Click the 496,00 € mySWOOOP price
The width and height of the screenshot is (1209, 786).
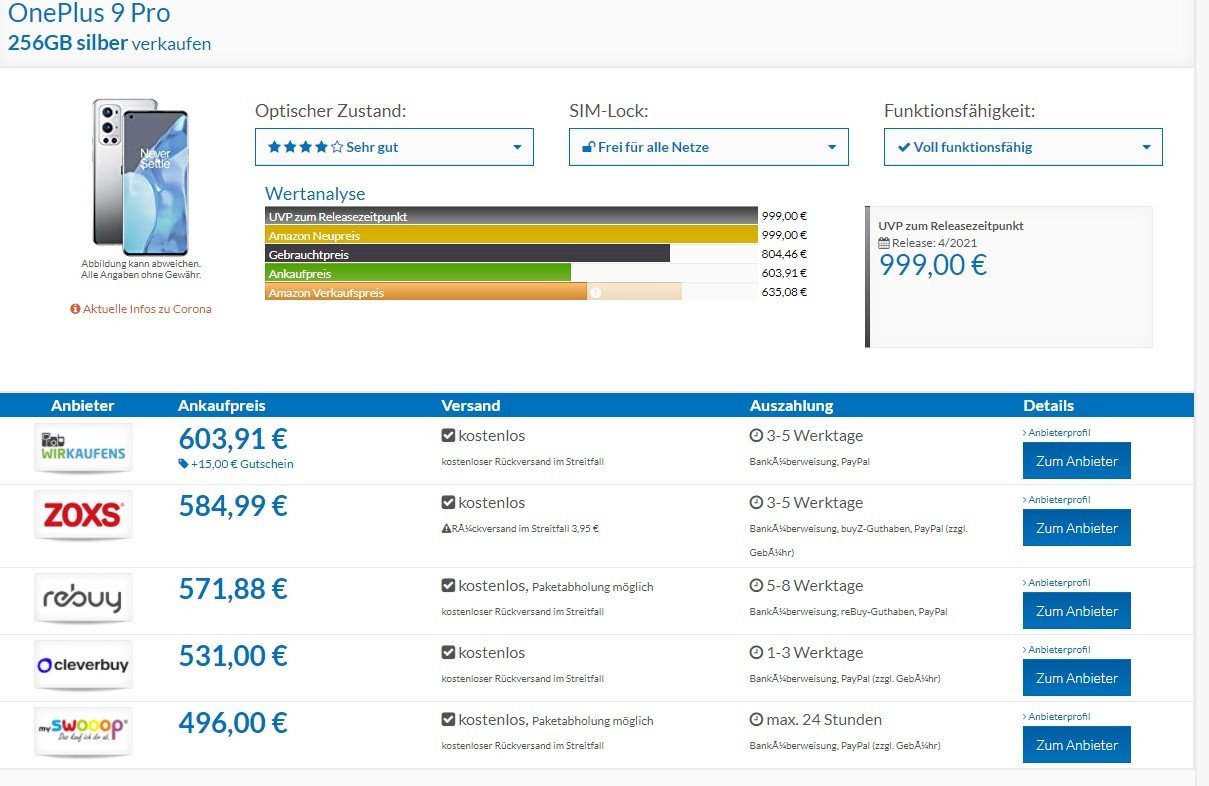[233, 722]
